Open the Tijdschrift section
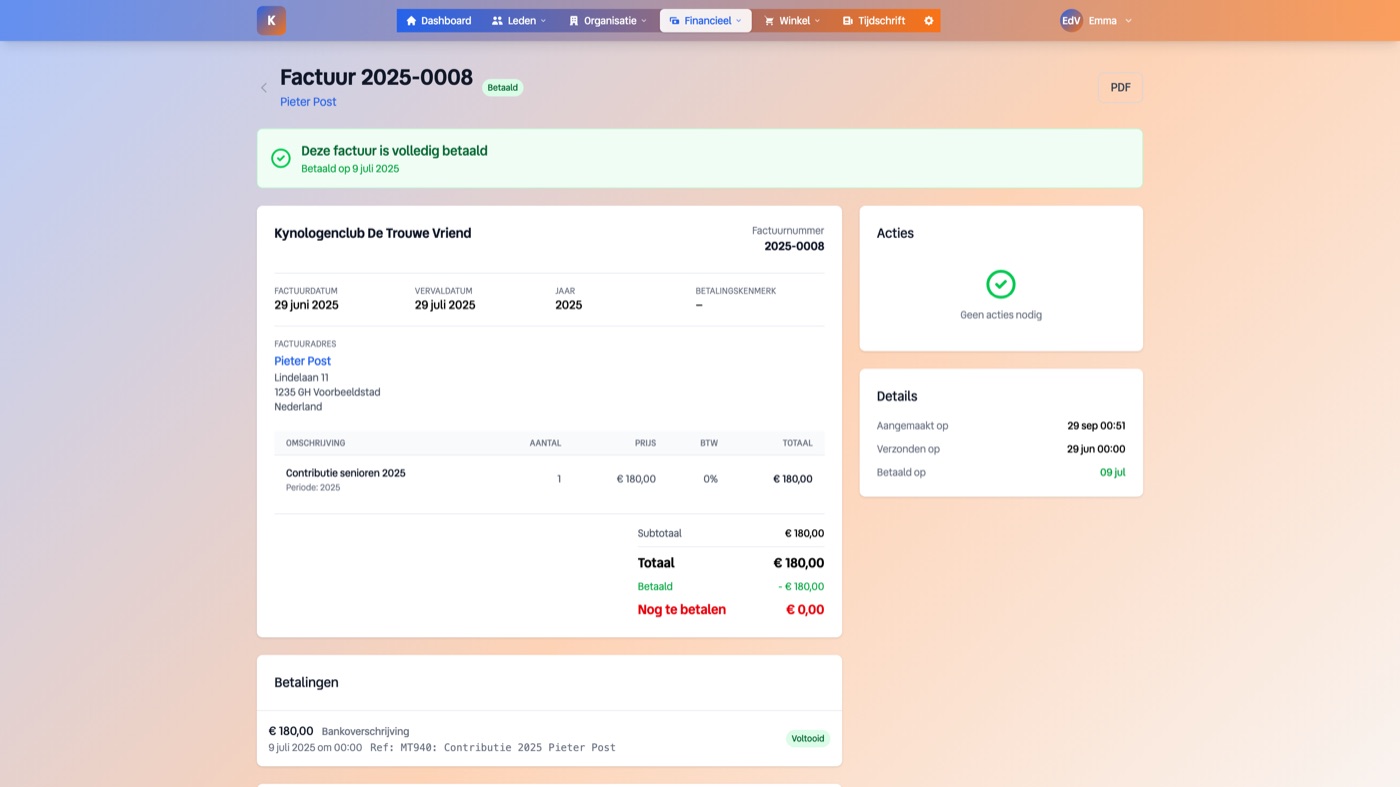The image size is (1400, 787). [x=874, y=20]
